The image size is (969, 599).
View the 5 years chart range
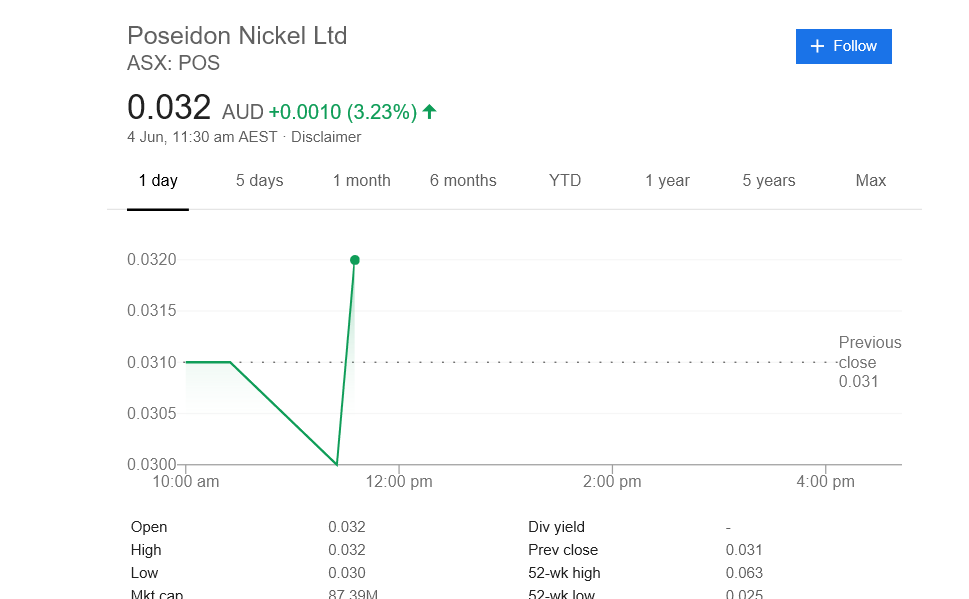(769, 181)
